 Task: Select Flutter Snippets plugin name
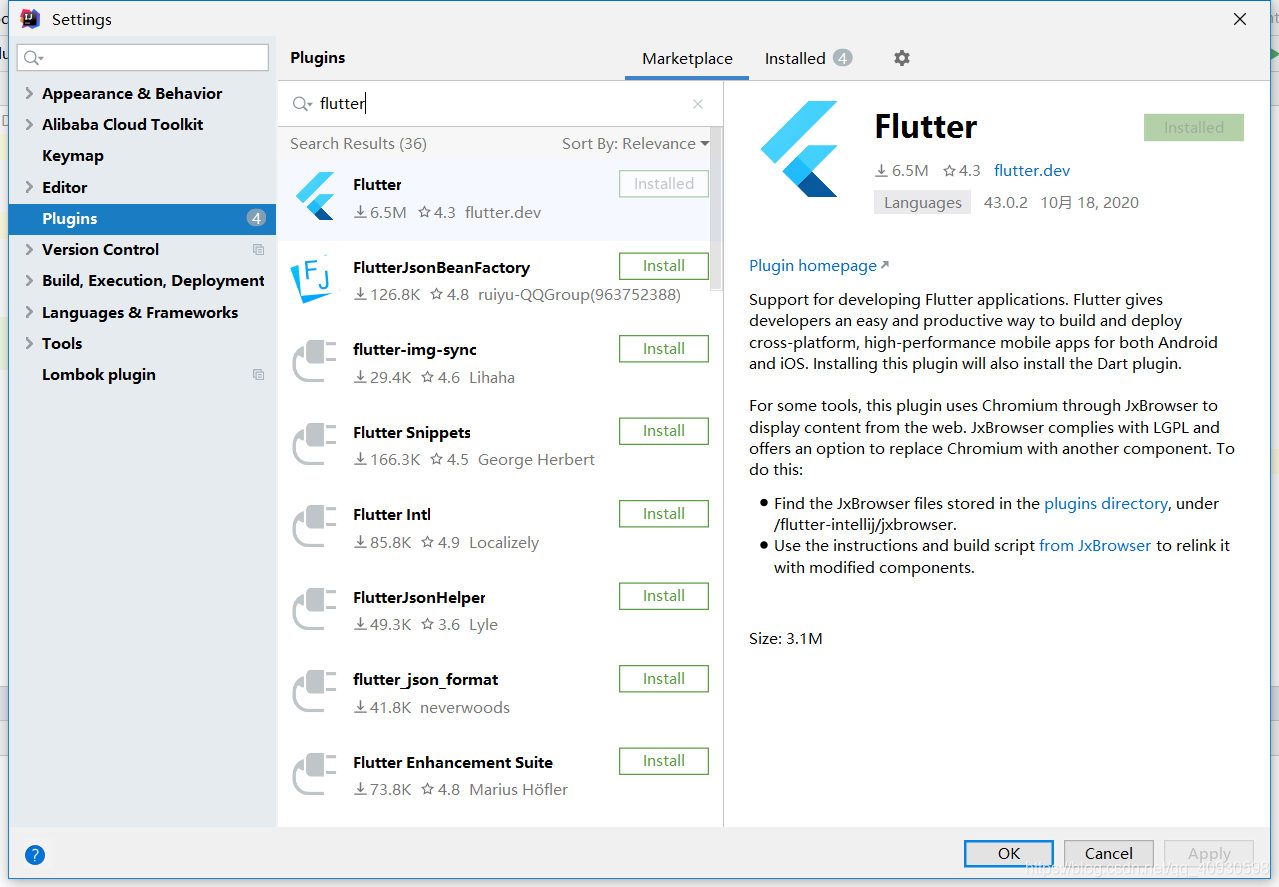(412, 432)
